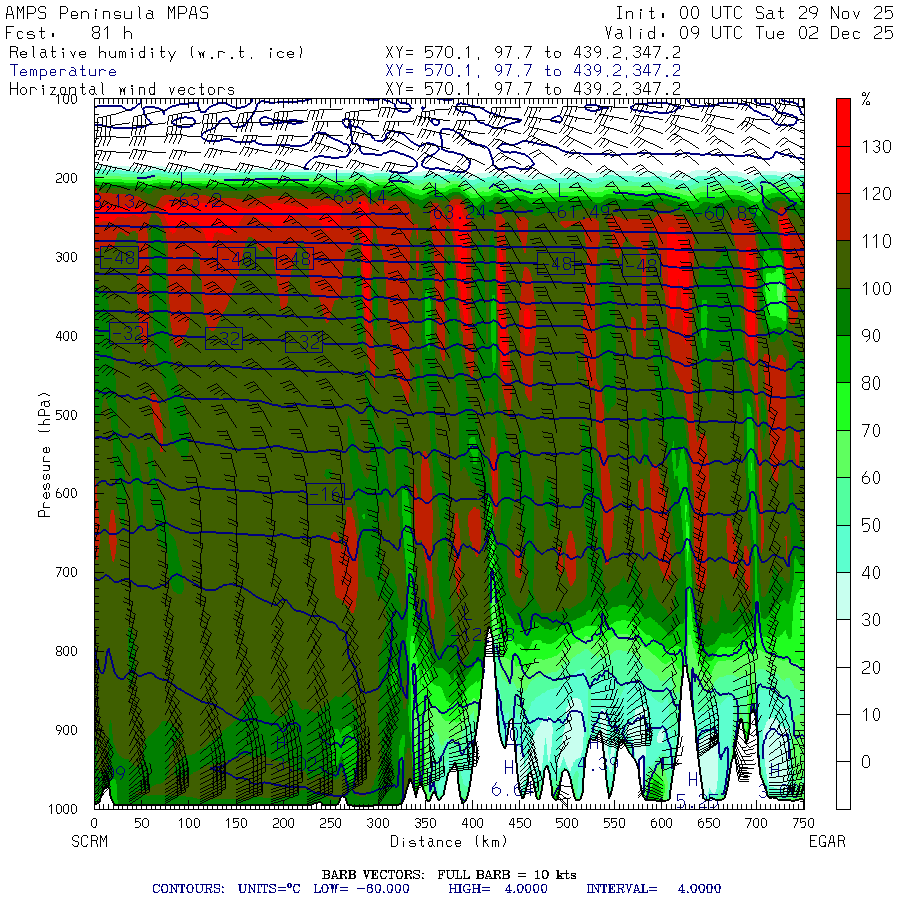This screenshot has width=900, height=900.
Task: Click the colorbar value label '50'
Action: click(871, 526)
